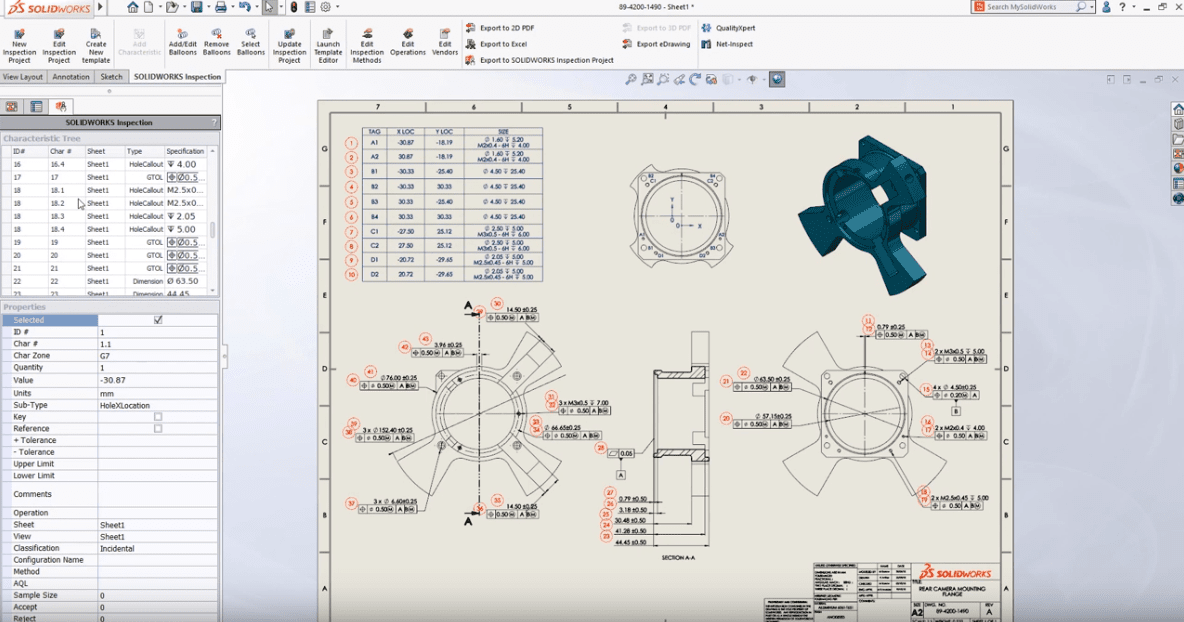Click the Save icon
The width and height of the screenshot is (1184, 622).
[196, 7]
